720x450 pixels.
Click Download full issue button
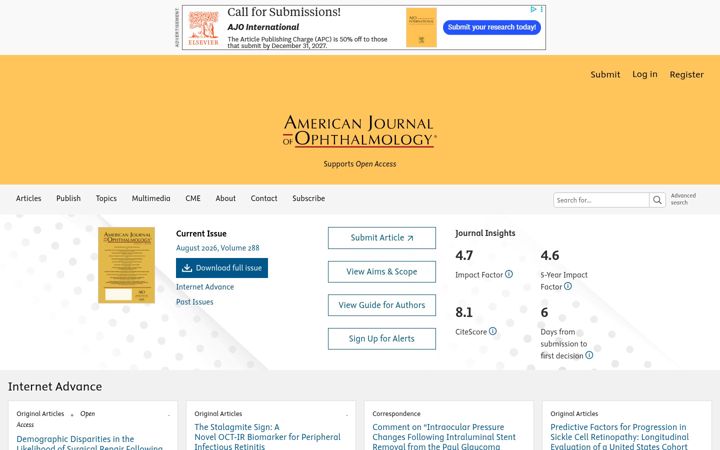pyautogui.click(x=222, y=268)
